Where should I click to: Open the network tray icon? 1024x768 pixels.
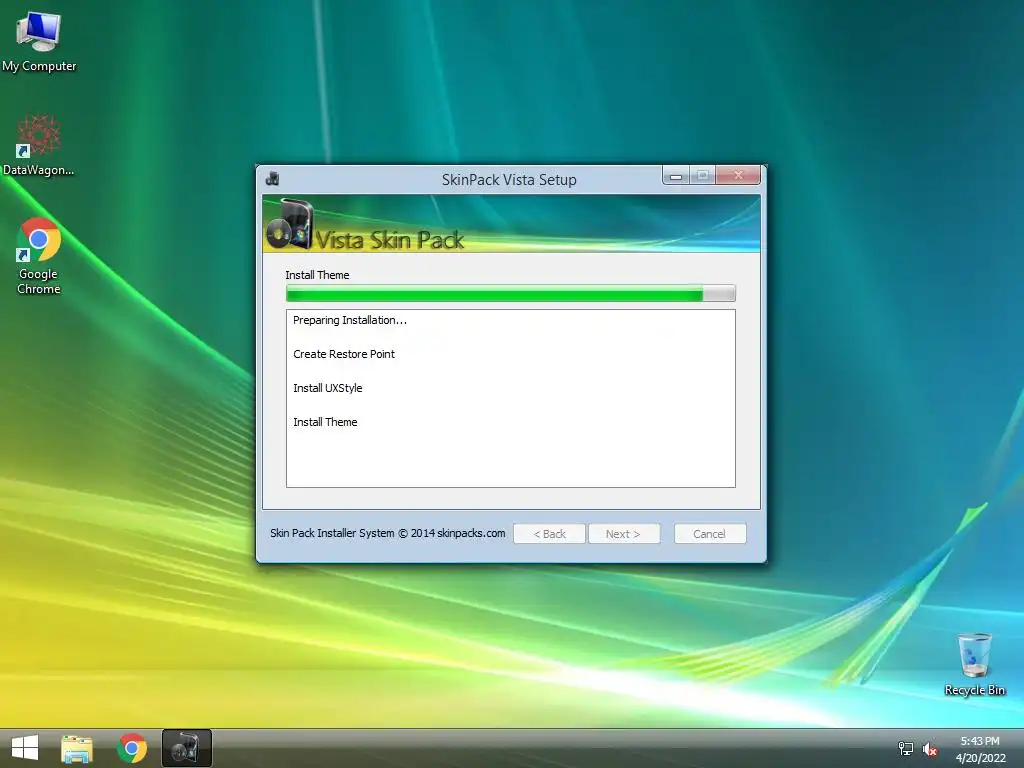point(905,748)
